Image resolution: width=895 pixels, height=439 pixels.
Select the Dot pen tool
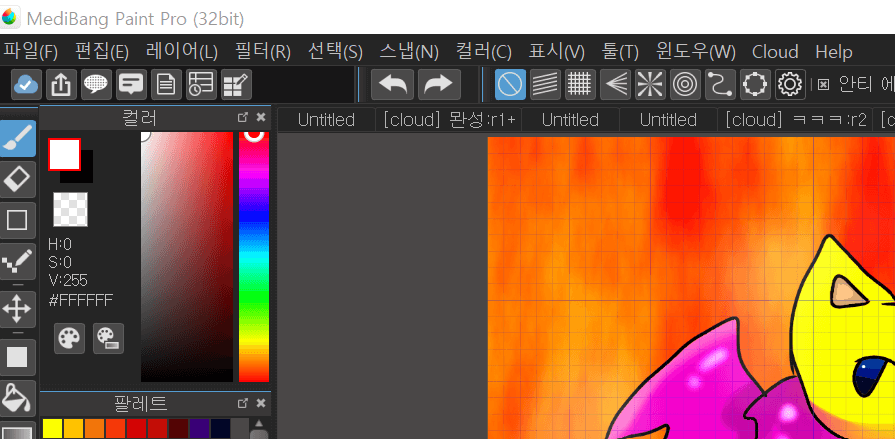point(17,261)
